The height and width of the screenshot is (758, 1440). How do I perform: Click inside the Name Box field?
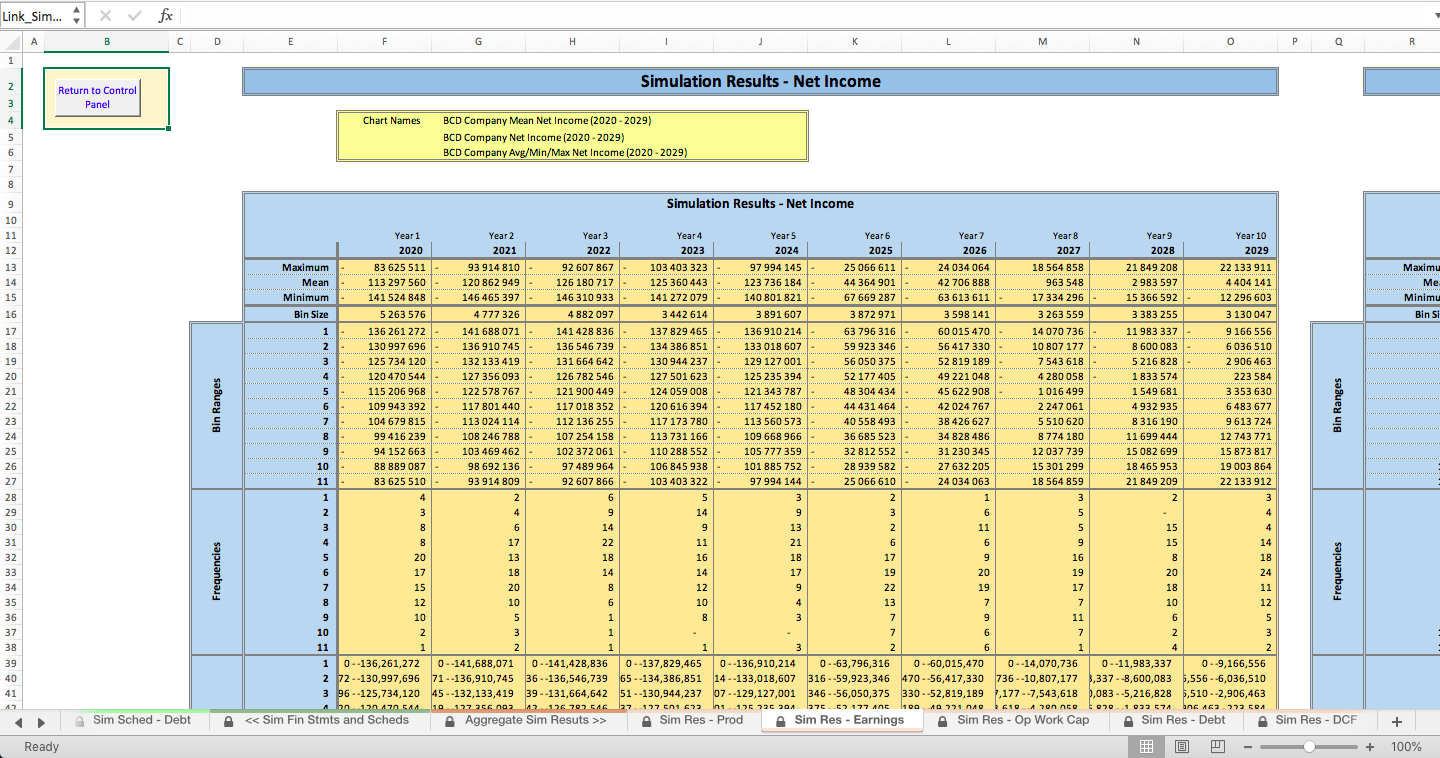[x=34, y=16]
